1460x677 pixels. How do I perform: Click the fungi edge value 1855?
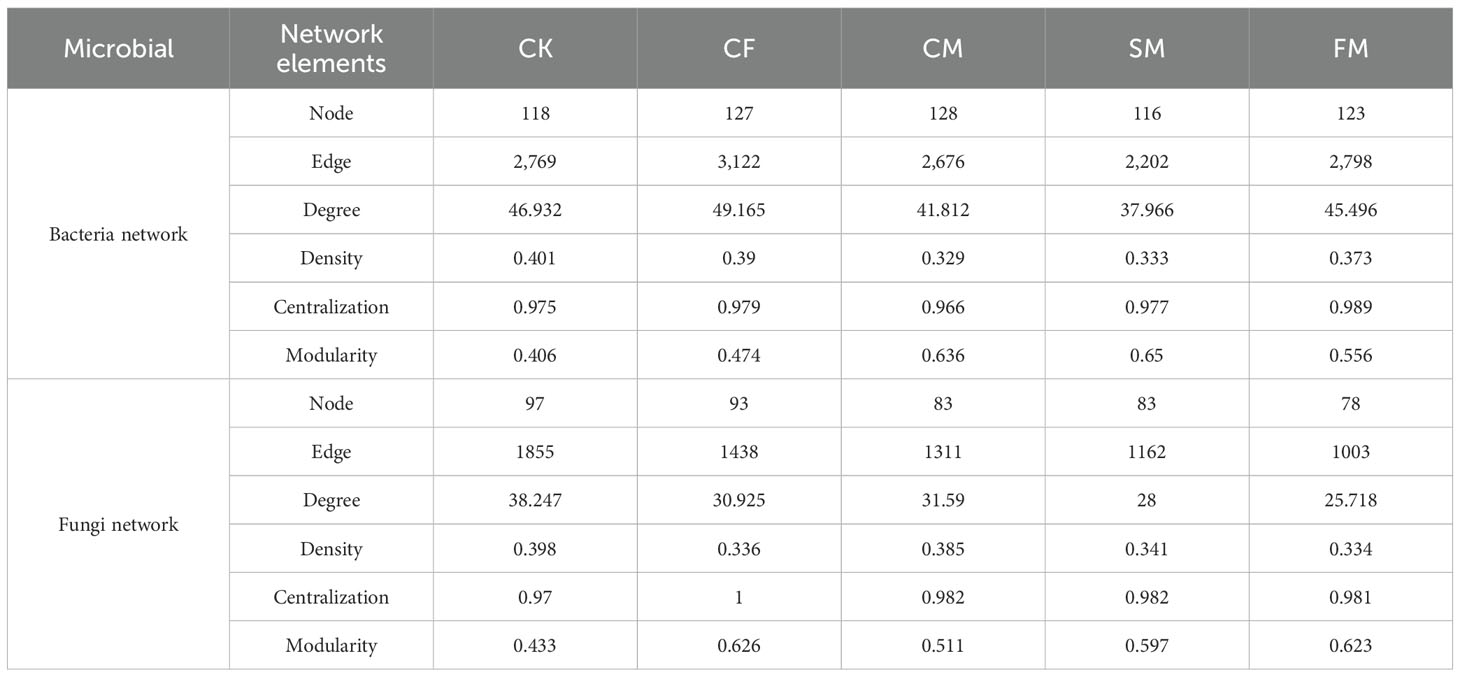point(536,452)
